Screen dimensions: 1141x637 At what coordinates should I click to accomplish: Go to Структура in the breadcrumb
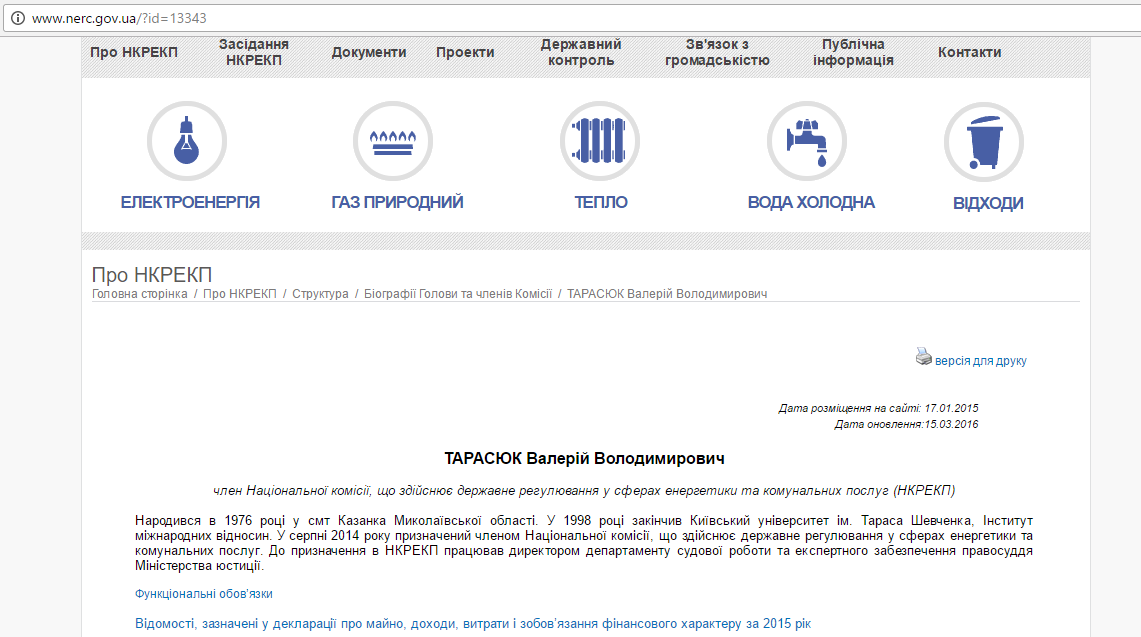(320, 294)
